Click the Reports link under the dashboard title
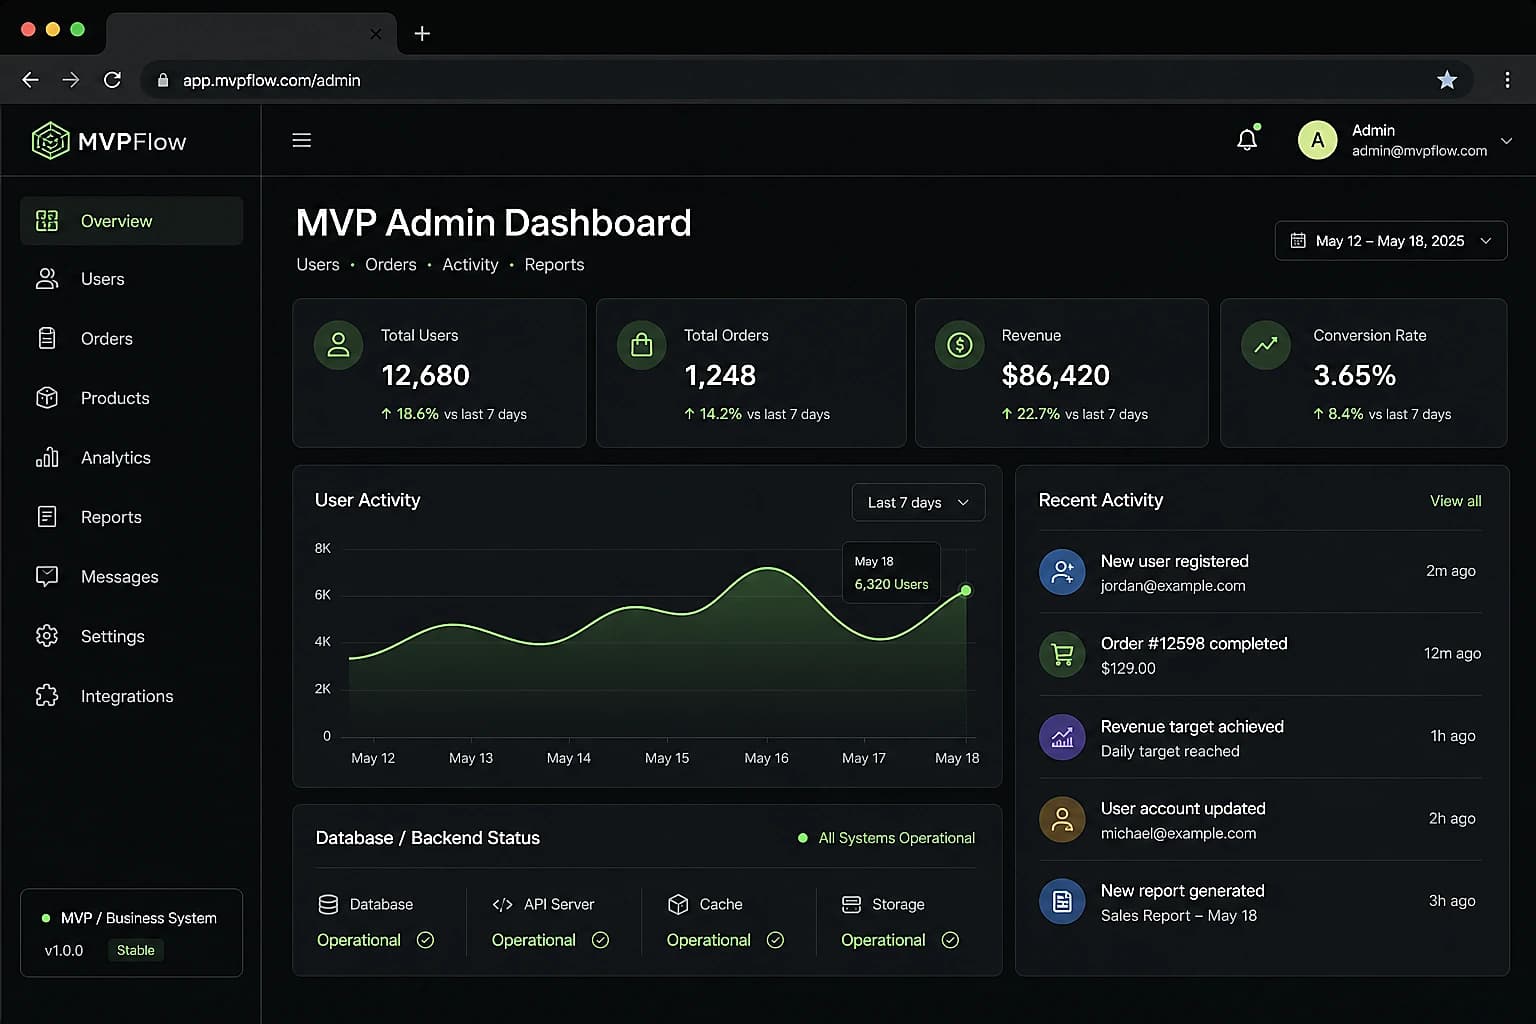The image size is (1536, 1024). point(554,265)
